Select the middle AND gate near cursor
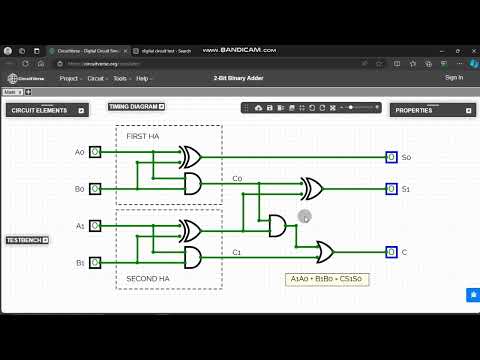The image size is (480, 360). [277, 226]
